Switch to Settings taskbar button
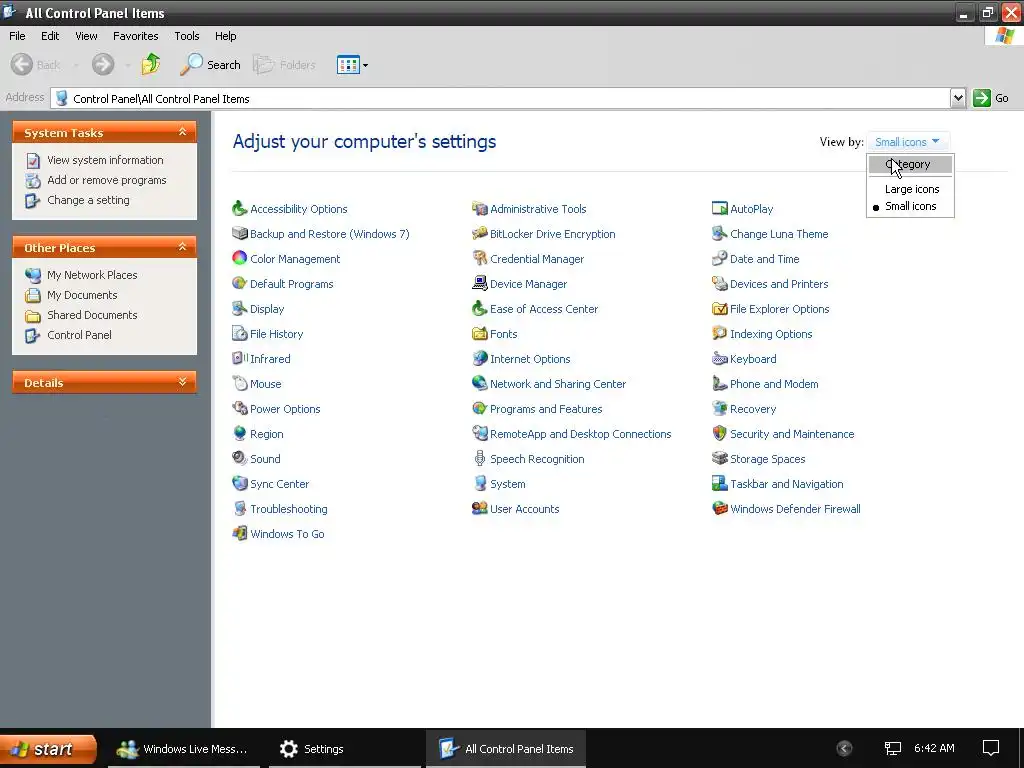The height and width of the screenshot is (768, 1024). point(345,748)
